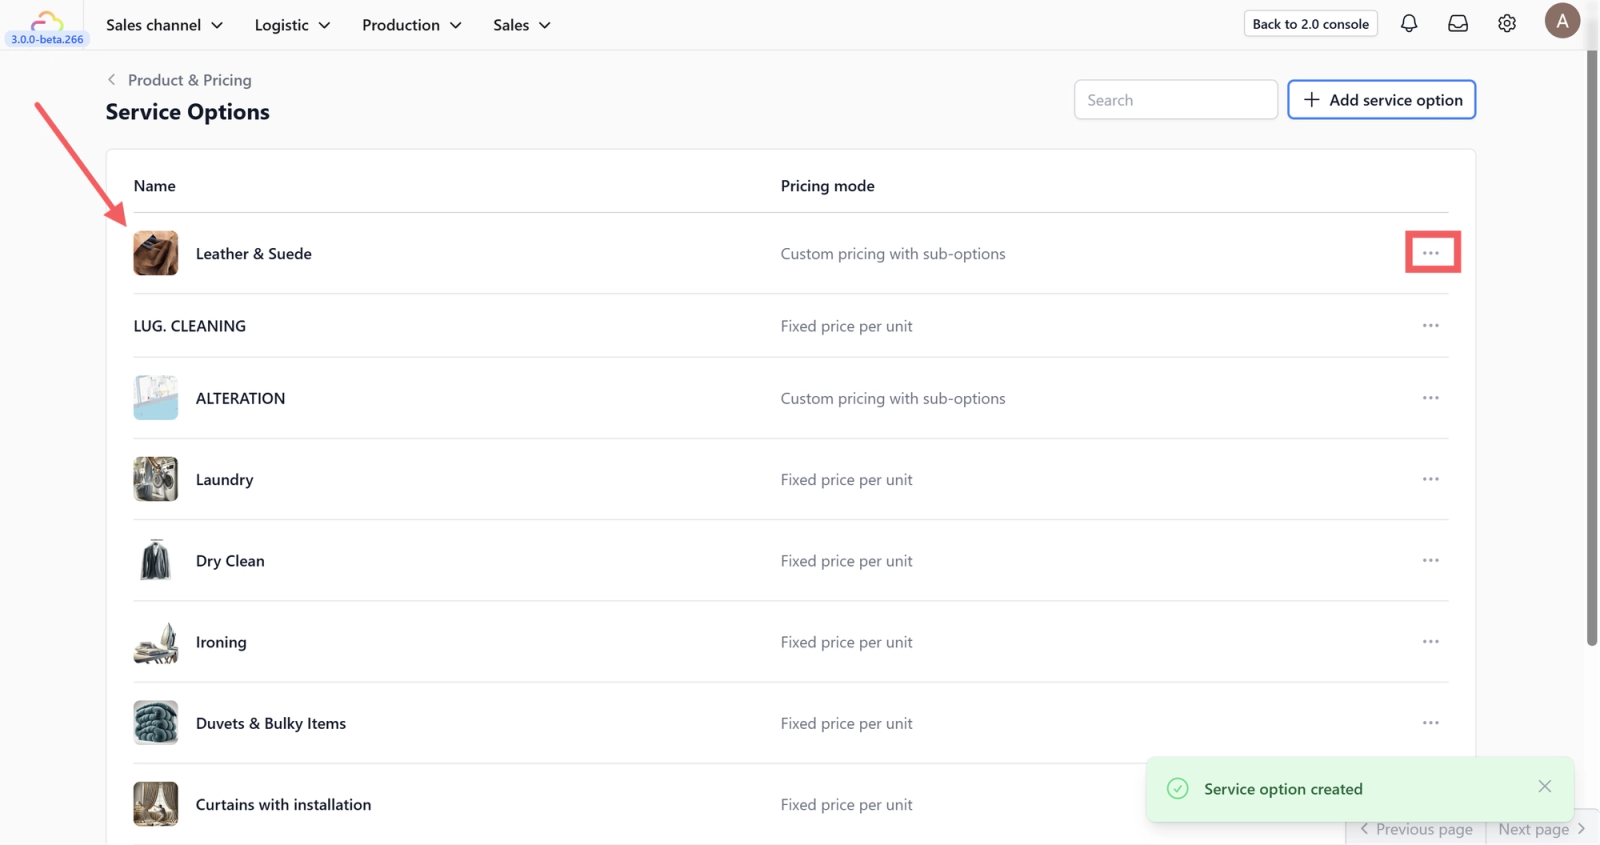
Task: Dismiss the Service option created notification
Action: [1545, 787]
